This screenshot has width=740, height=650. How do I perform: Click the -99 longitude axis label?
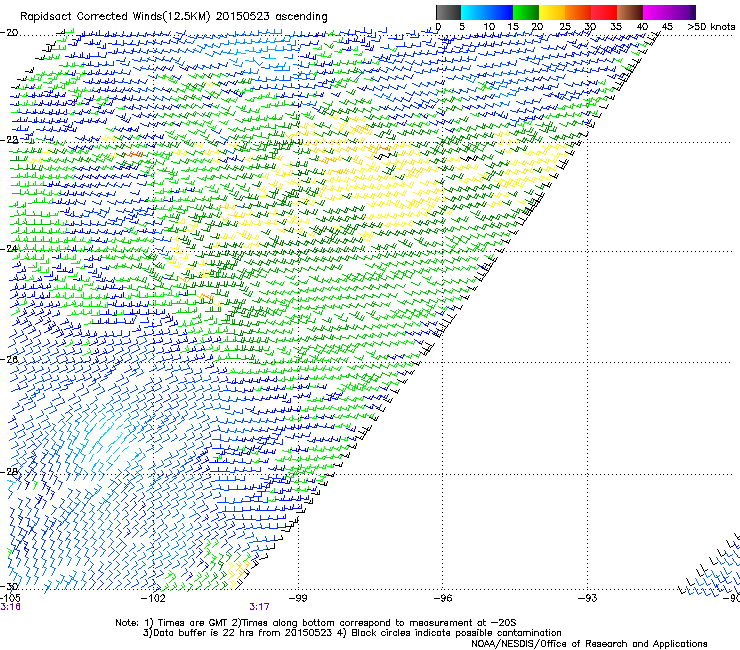(298, 598)
